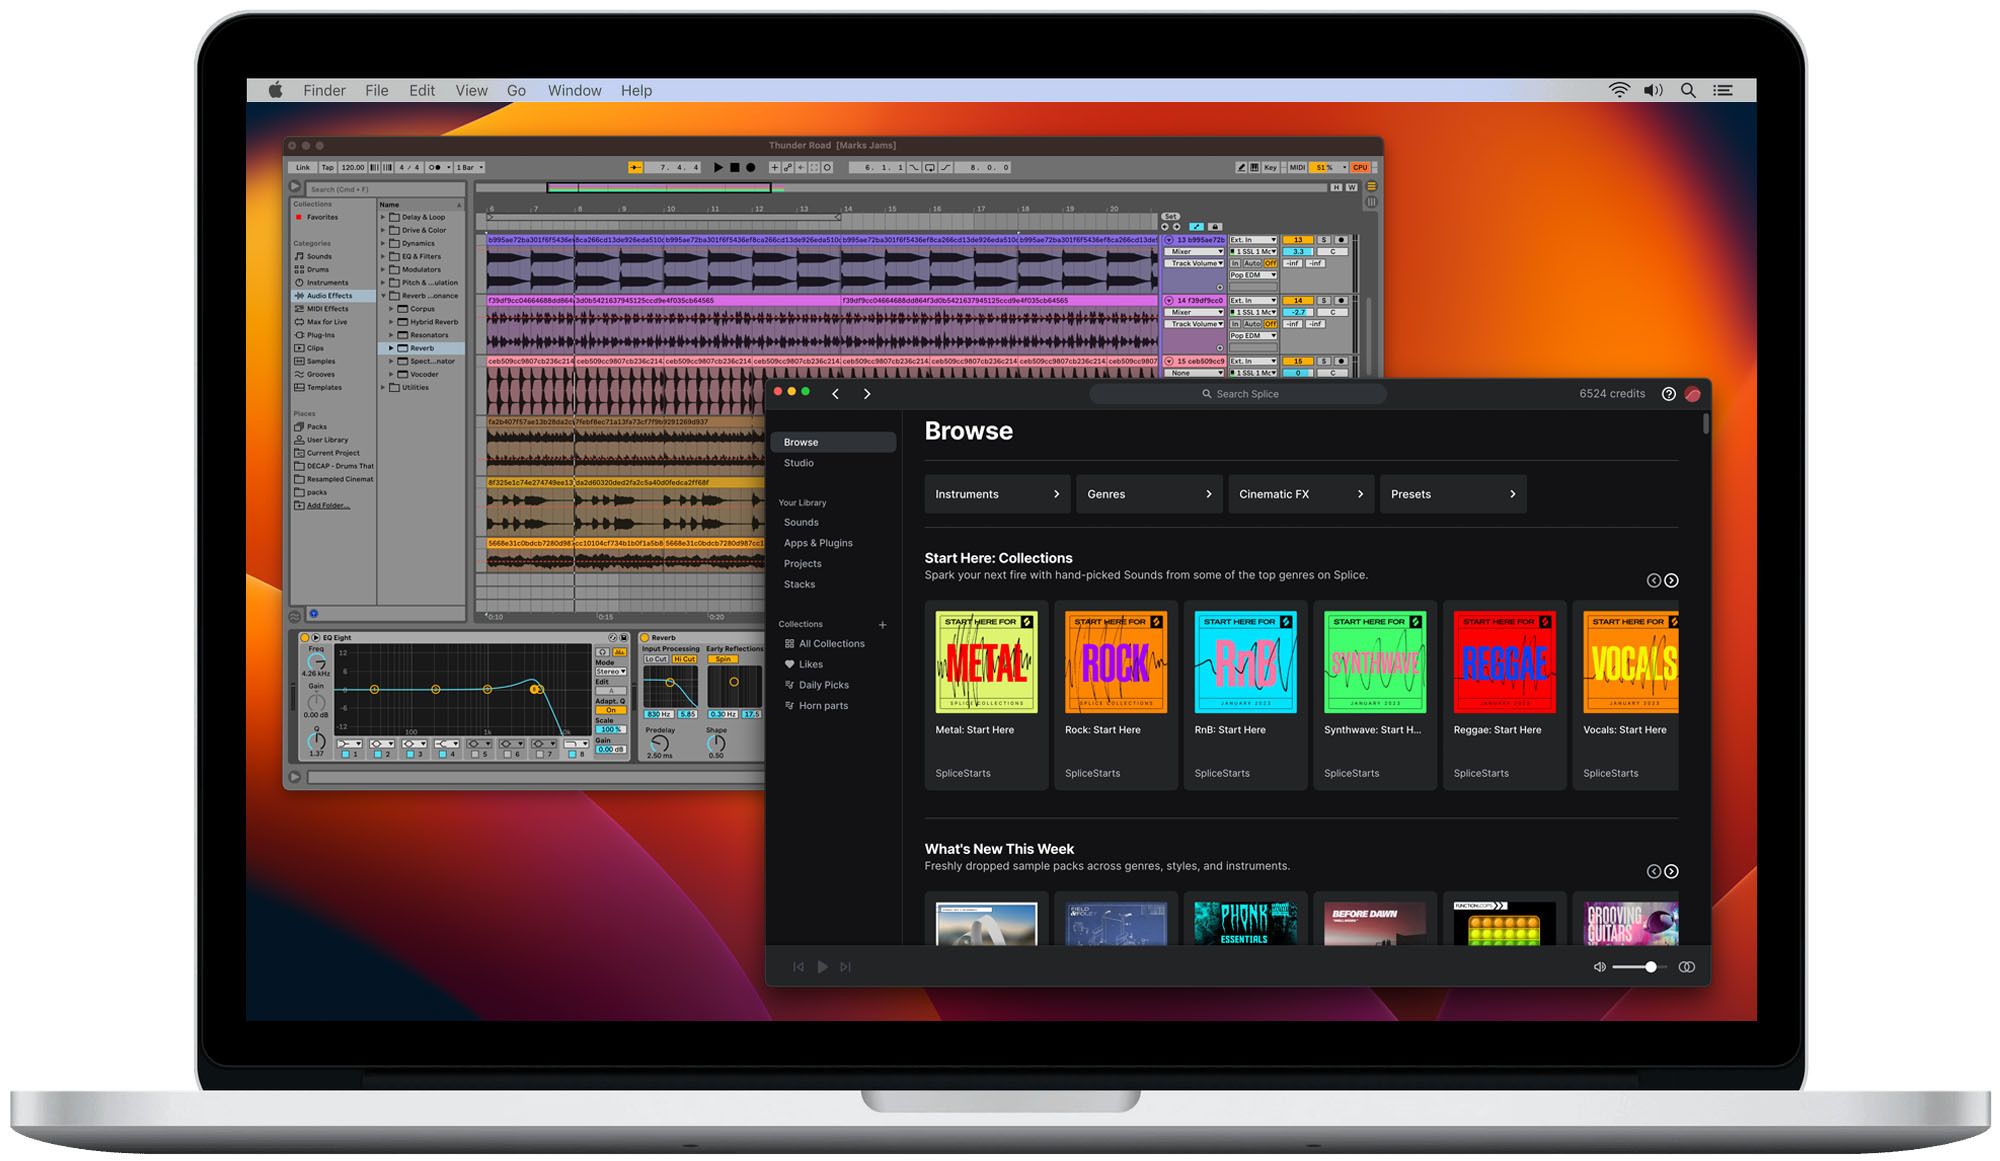Open the Window menu in the menu bar
Image resolution: width=2000 pixels, height=1161 pixels.
[574, 90]
